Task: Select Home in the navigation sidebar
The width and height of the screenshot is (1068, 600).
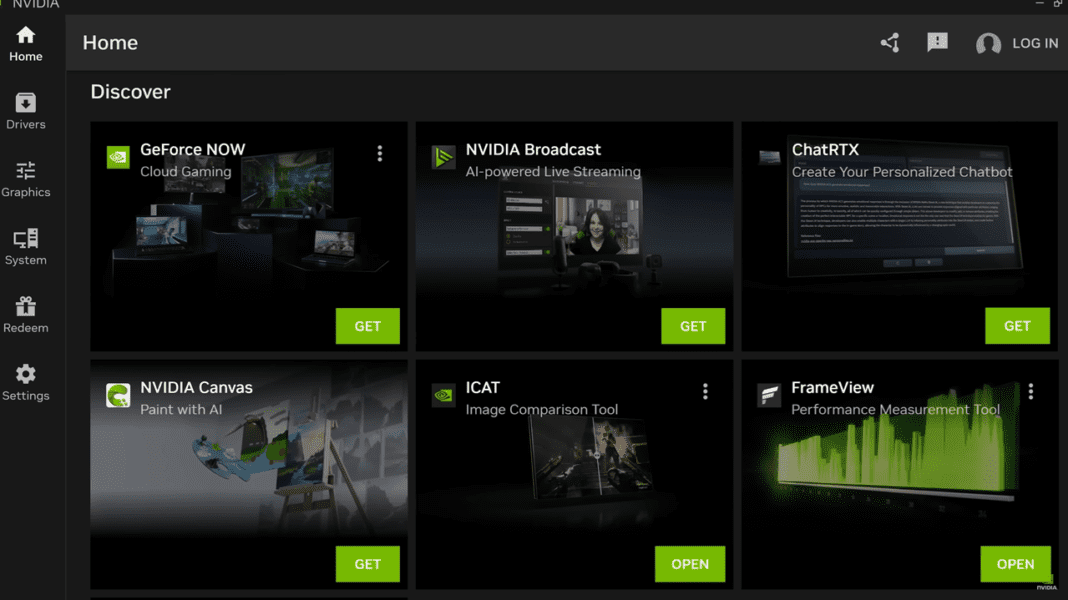Action: point(25,42)
